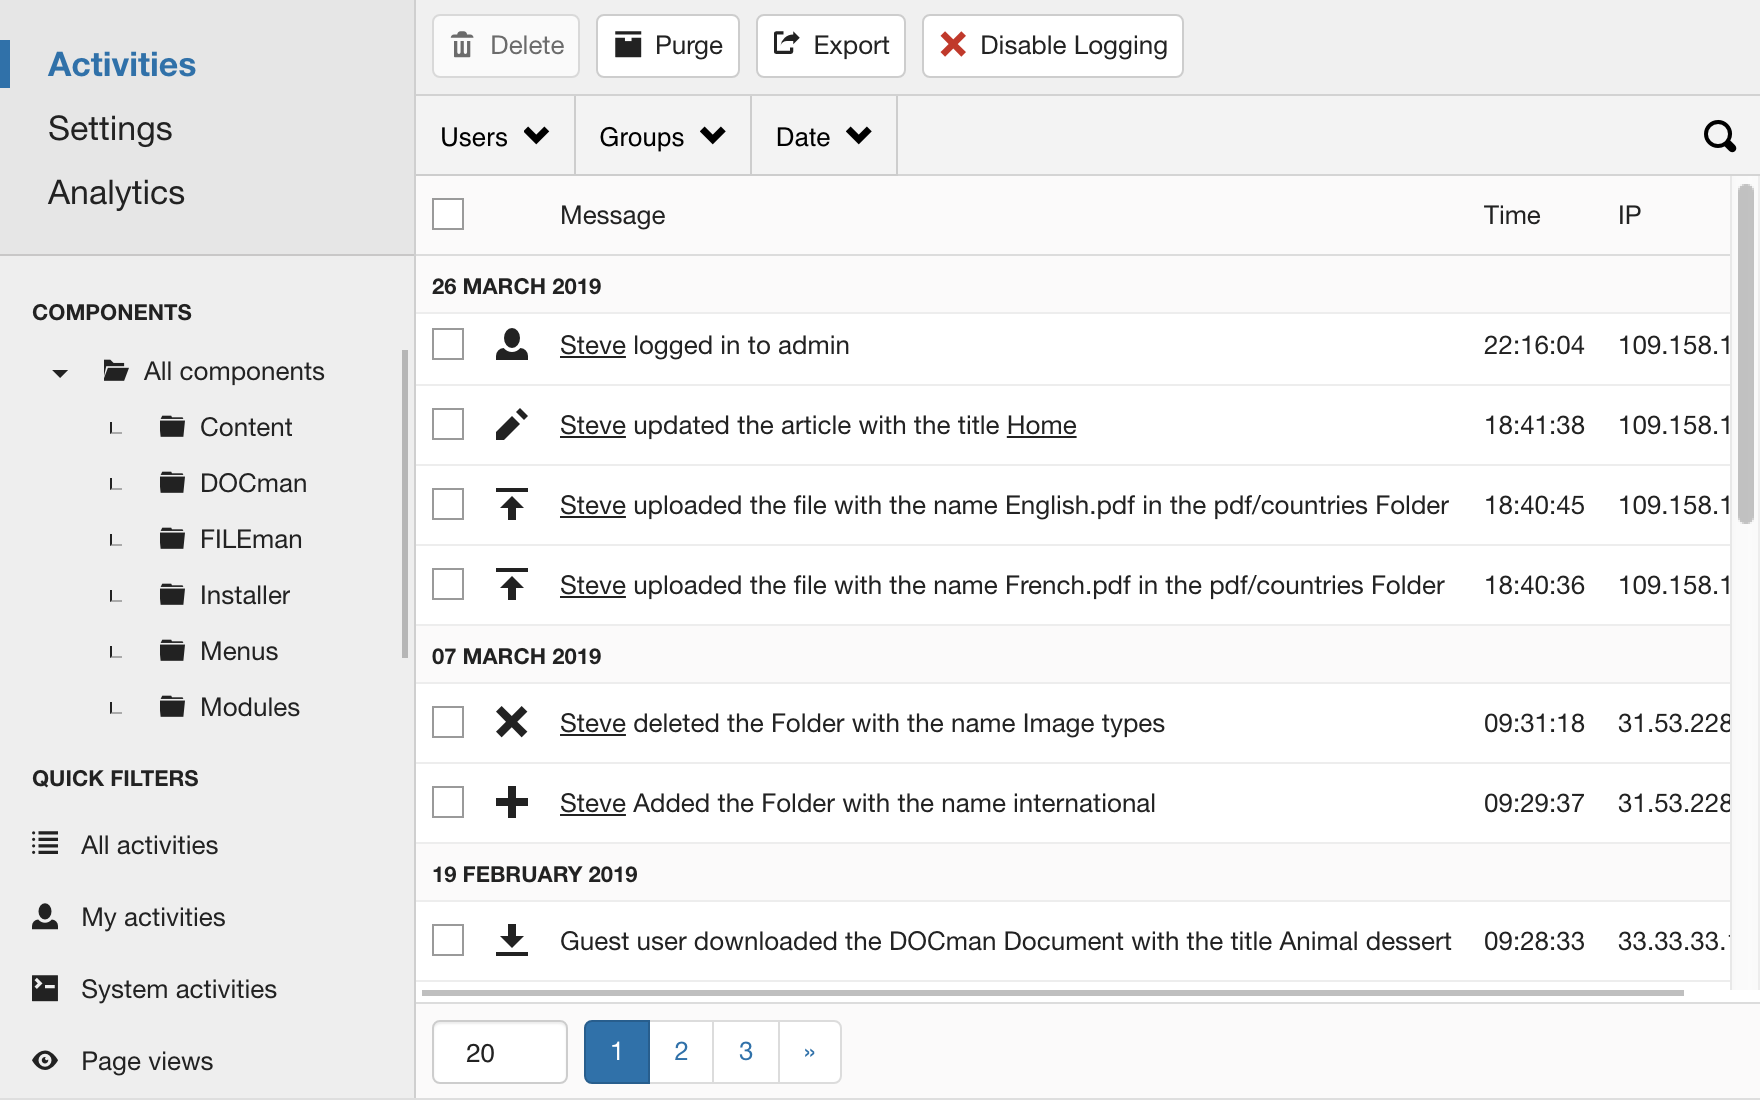Go to page 2 of results
The image size is (1760, 1100).
[x=681, y=1052]
